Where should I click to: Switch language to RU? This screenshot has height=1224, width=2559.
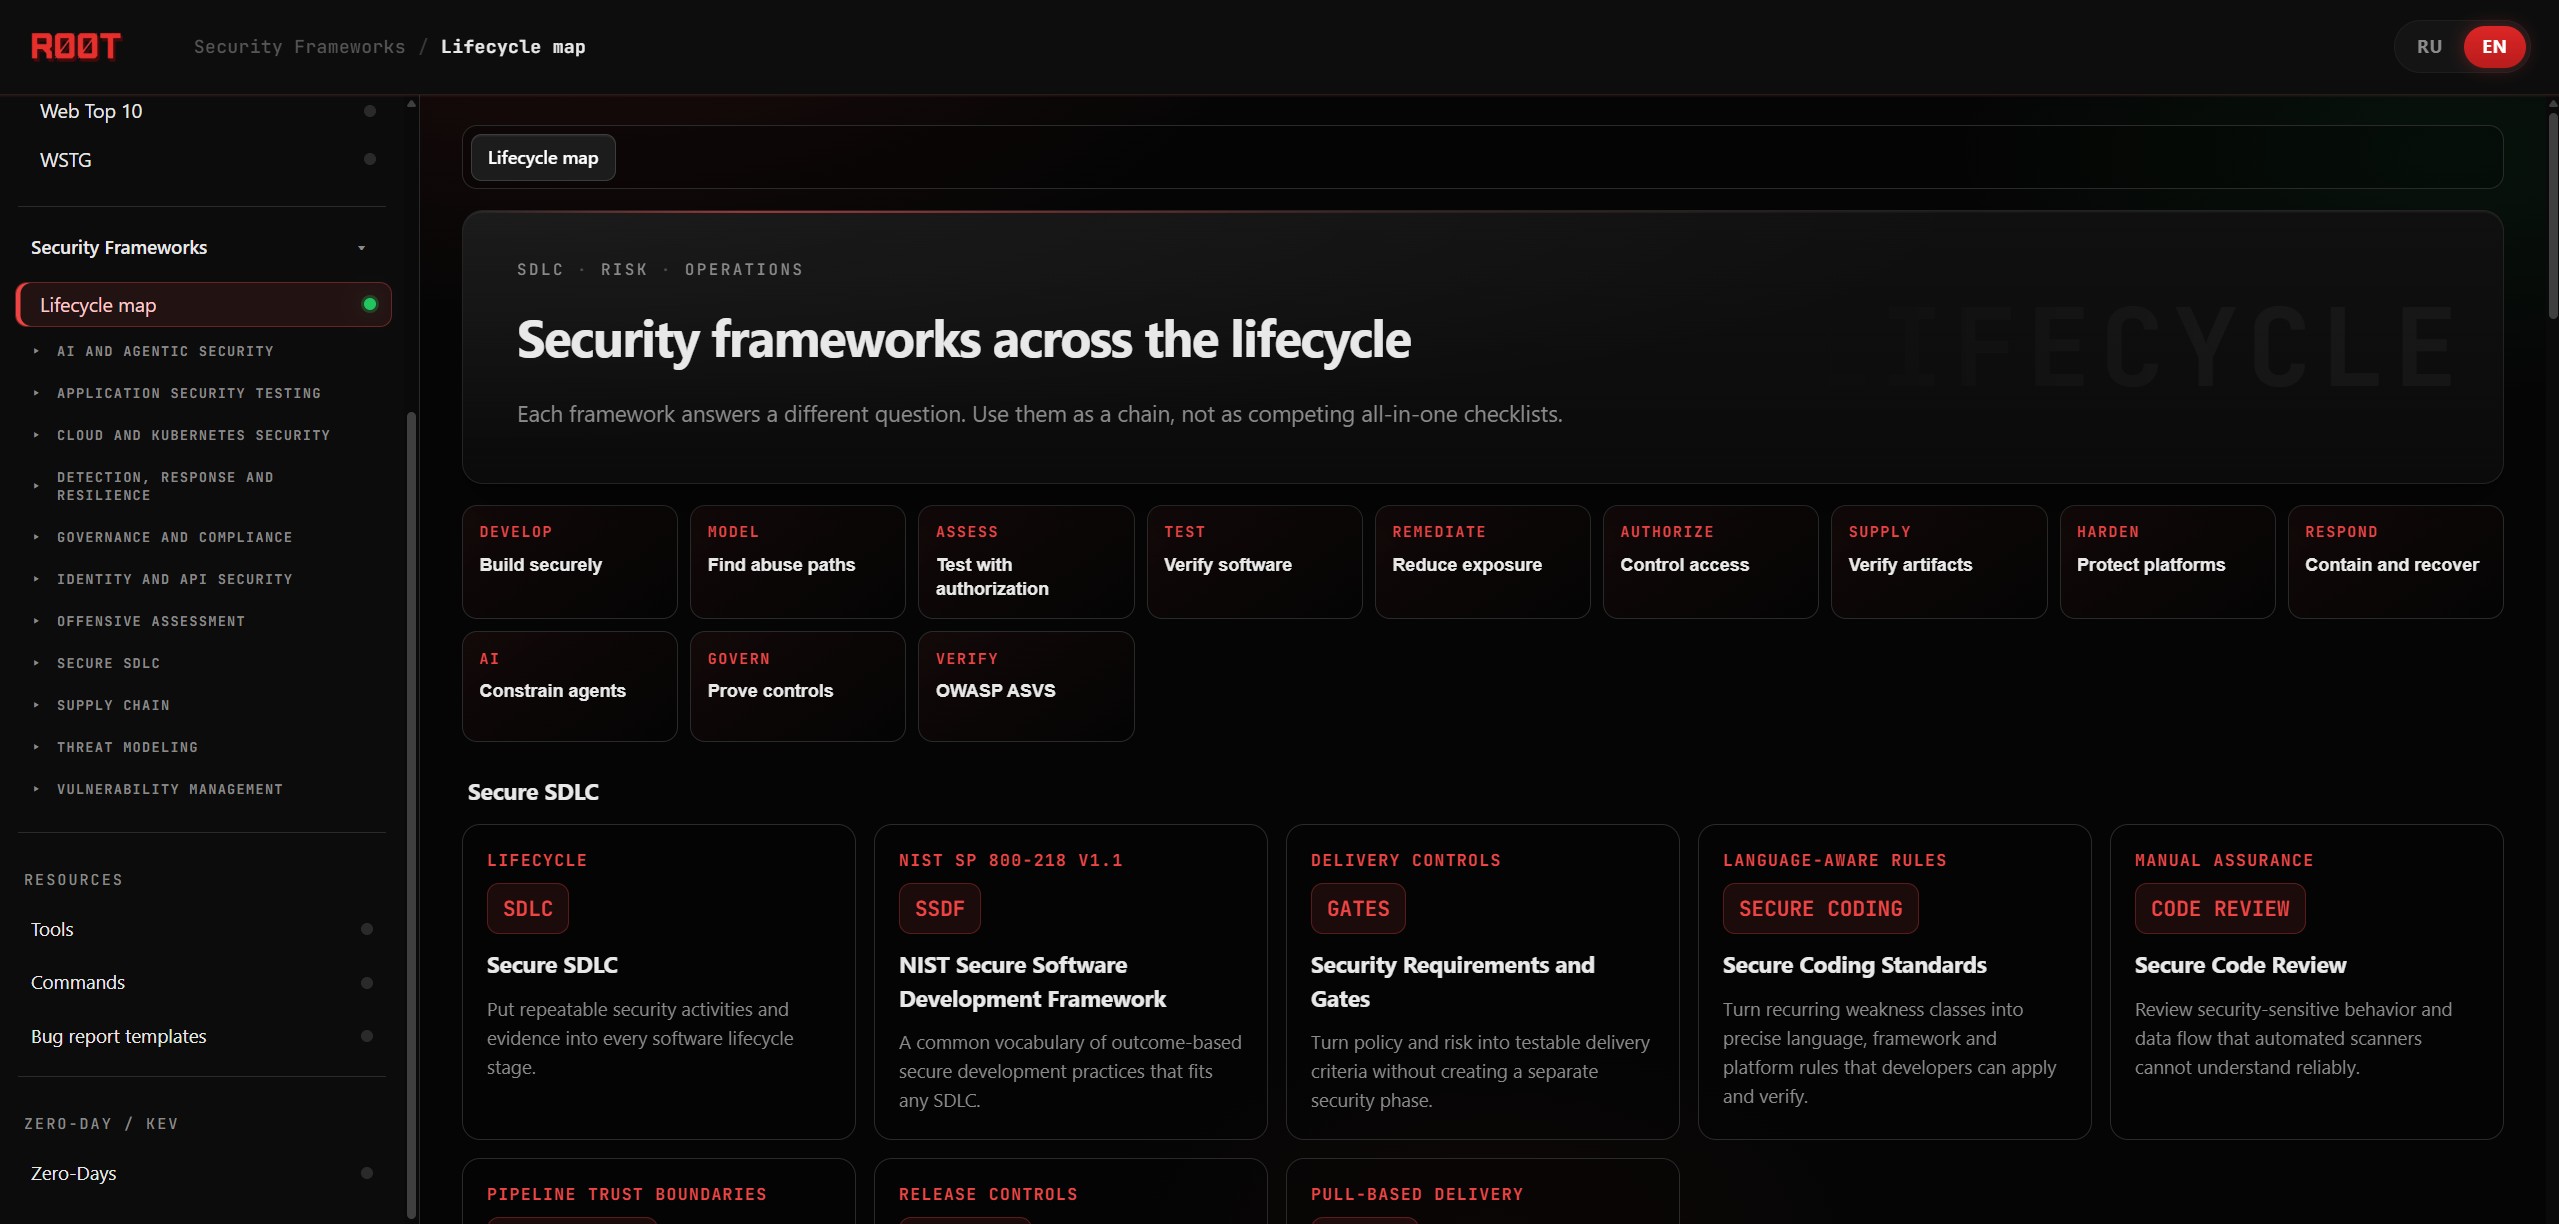tap(2429, 47)
